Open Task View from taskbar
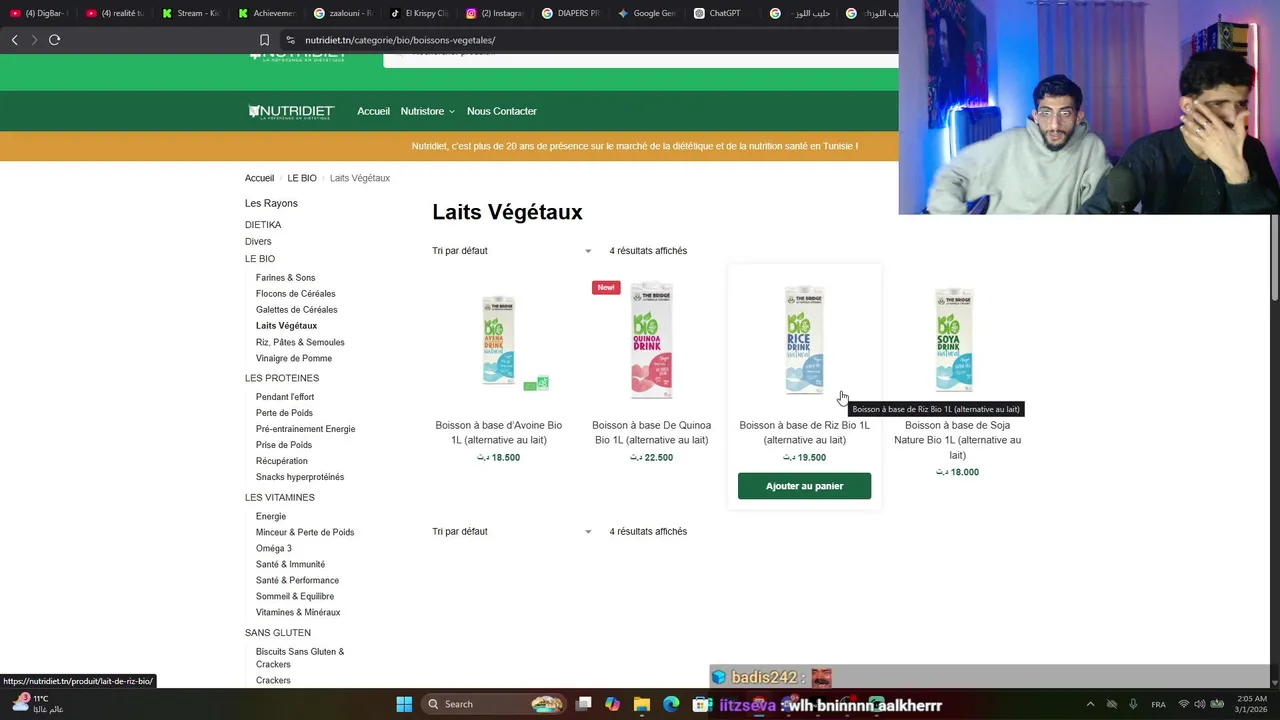Image resolution: width=1280 pixels, height=720 pixels. pyautogui.click(x=584, y=704)
